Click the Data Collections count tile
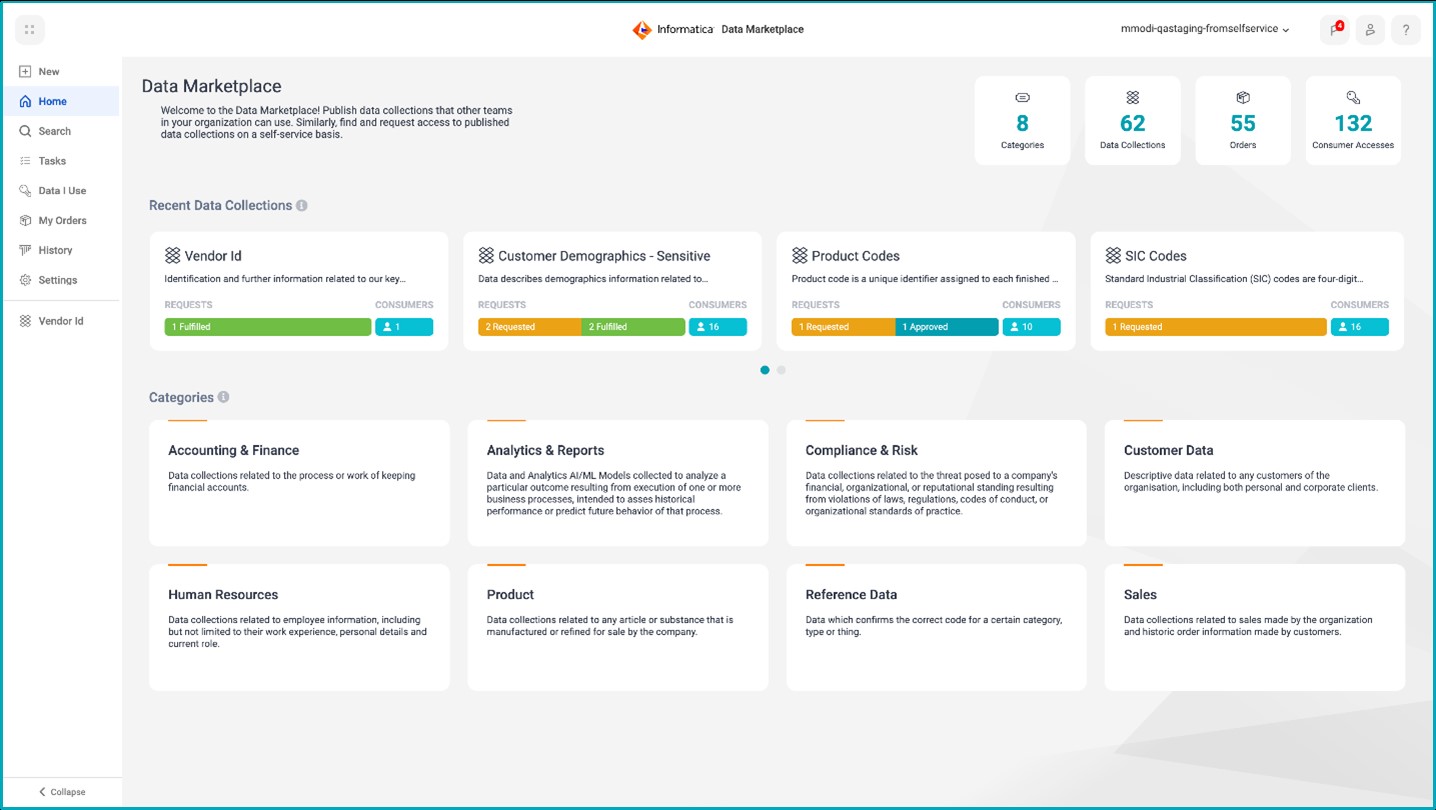 (1132, 121)
